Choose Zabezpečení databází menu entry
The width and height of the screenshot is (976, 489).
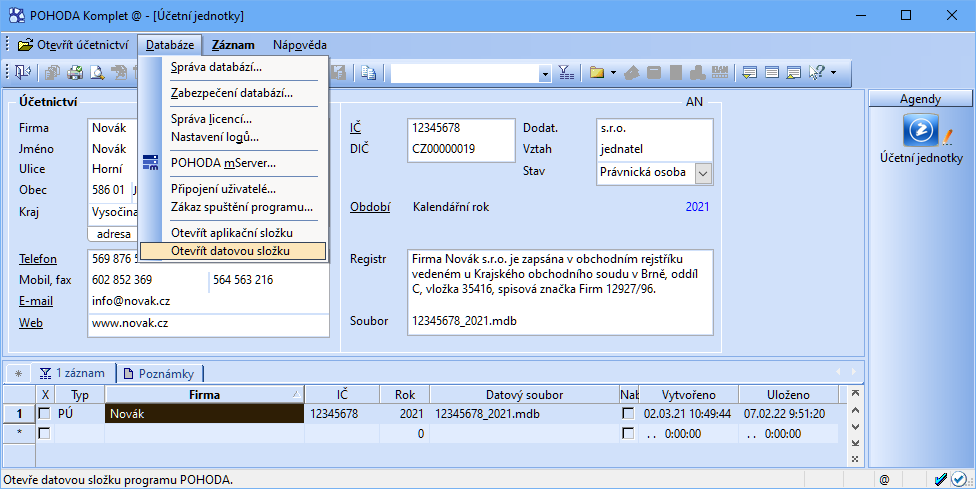coord(233,93)
